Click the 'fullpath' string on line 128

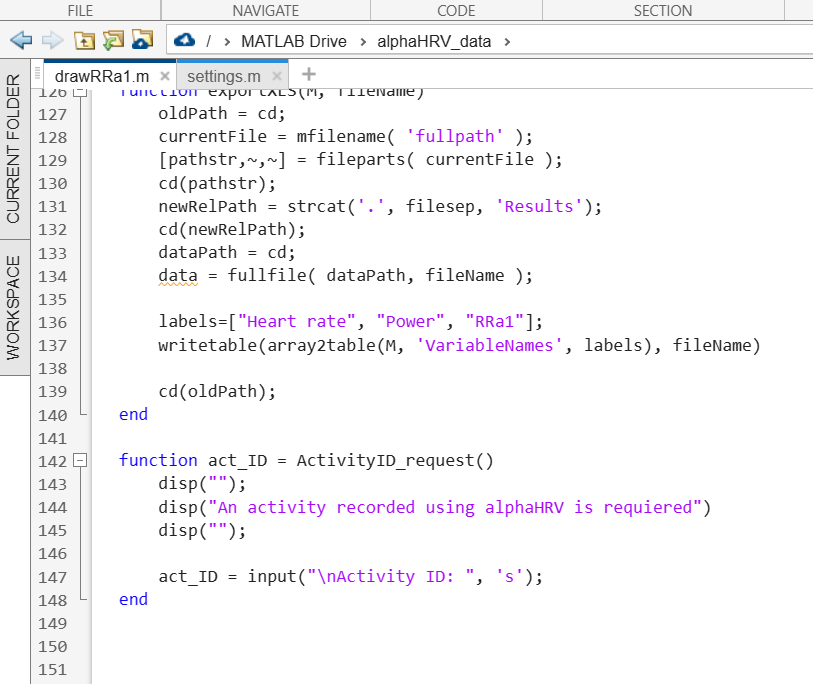pos(454,136)
